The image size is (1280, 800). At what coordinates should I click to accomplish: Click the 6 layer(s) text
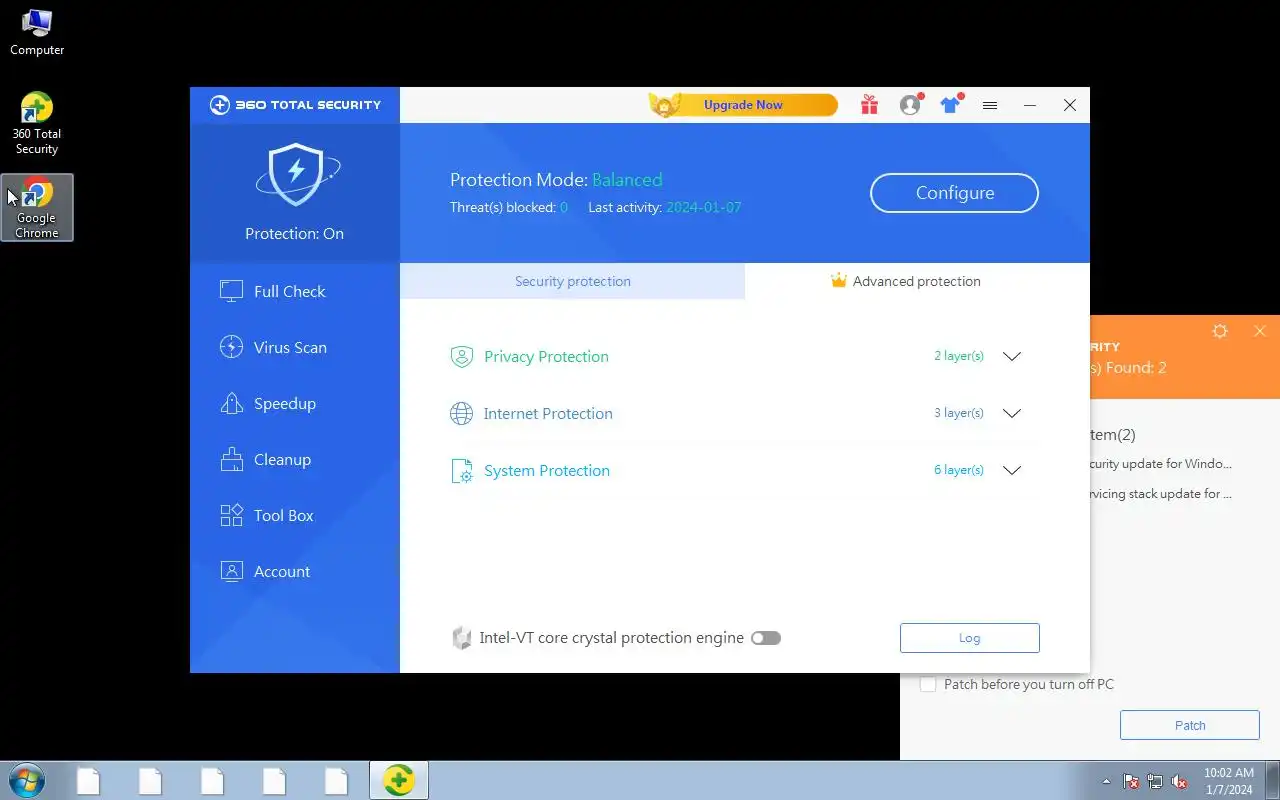click(959, 470)
